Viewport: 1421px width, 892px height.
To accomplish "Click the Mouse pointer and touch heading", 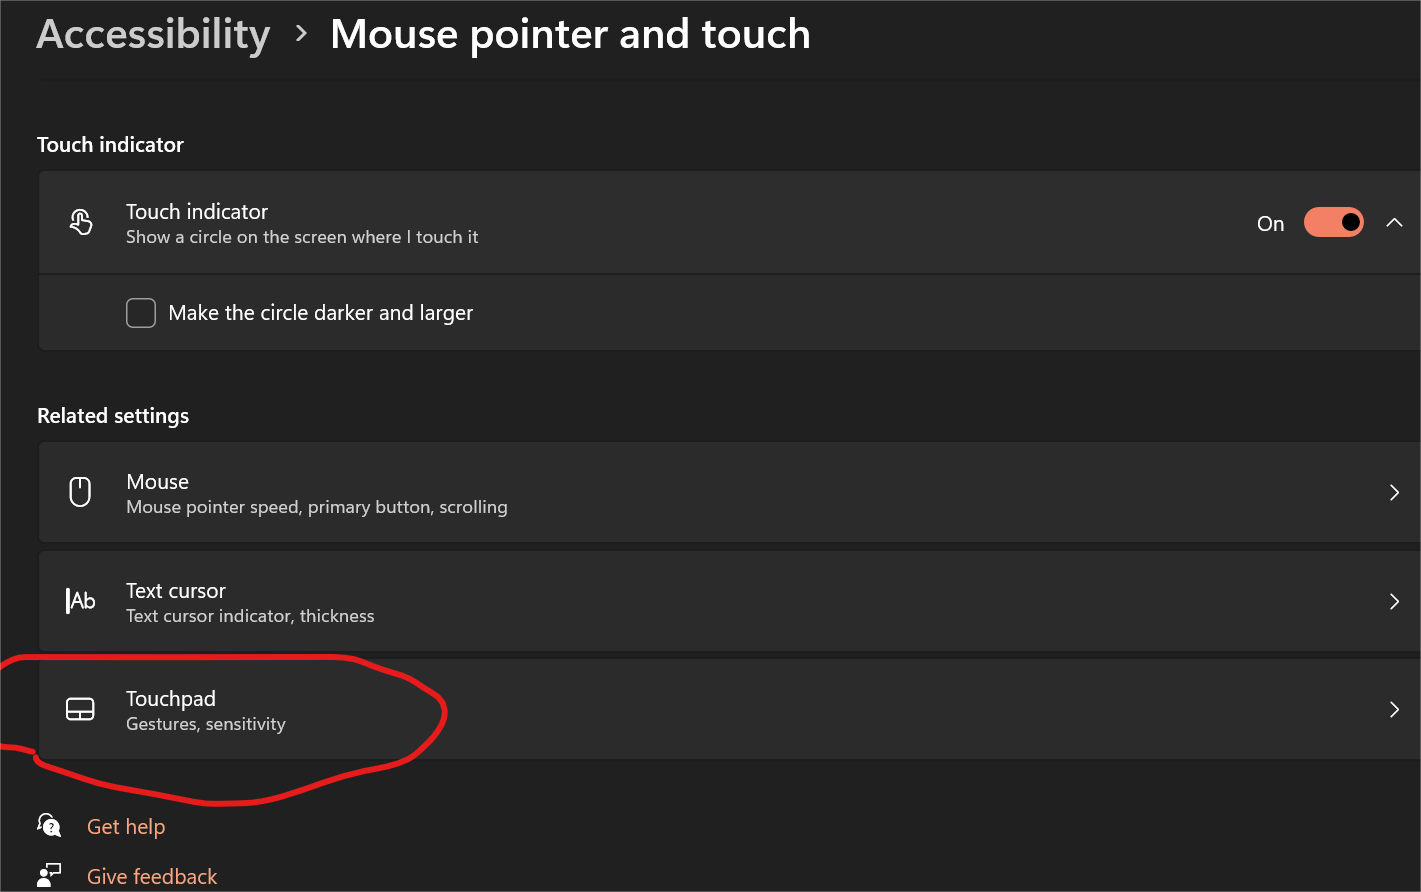I will pos(570,34).
